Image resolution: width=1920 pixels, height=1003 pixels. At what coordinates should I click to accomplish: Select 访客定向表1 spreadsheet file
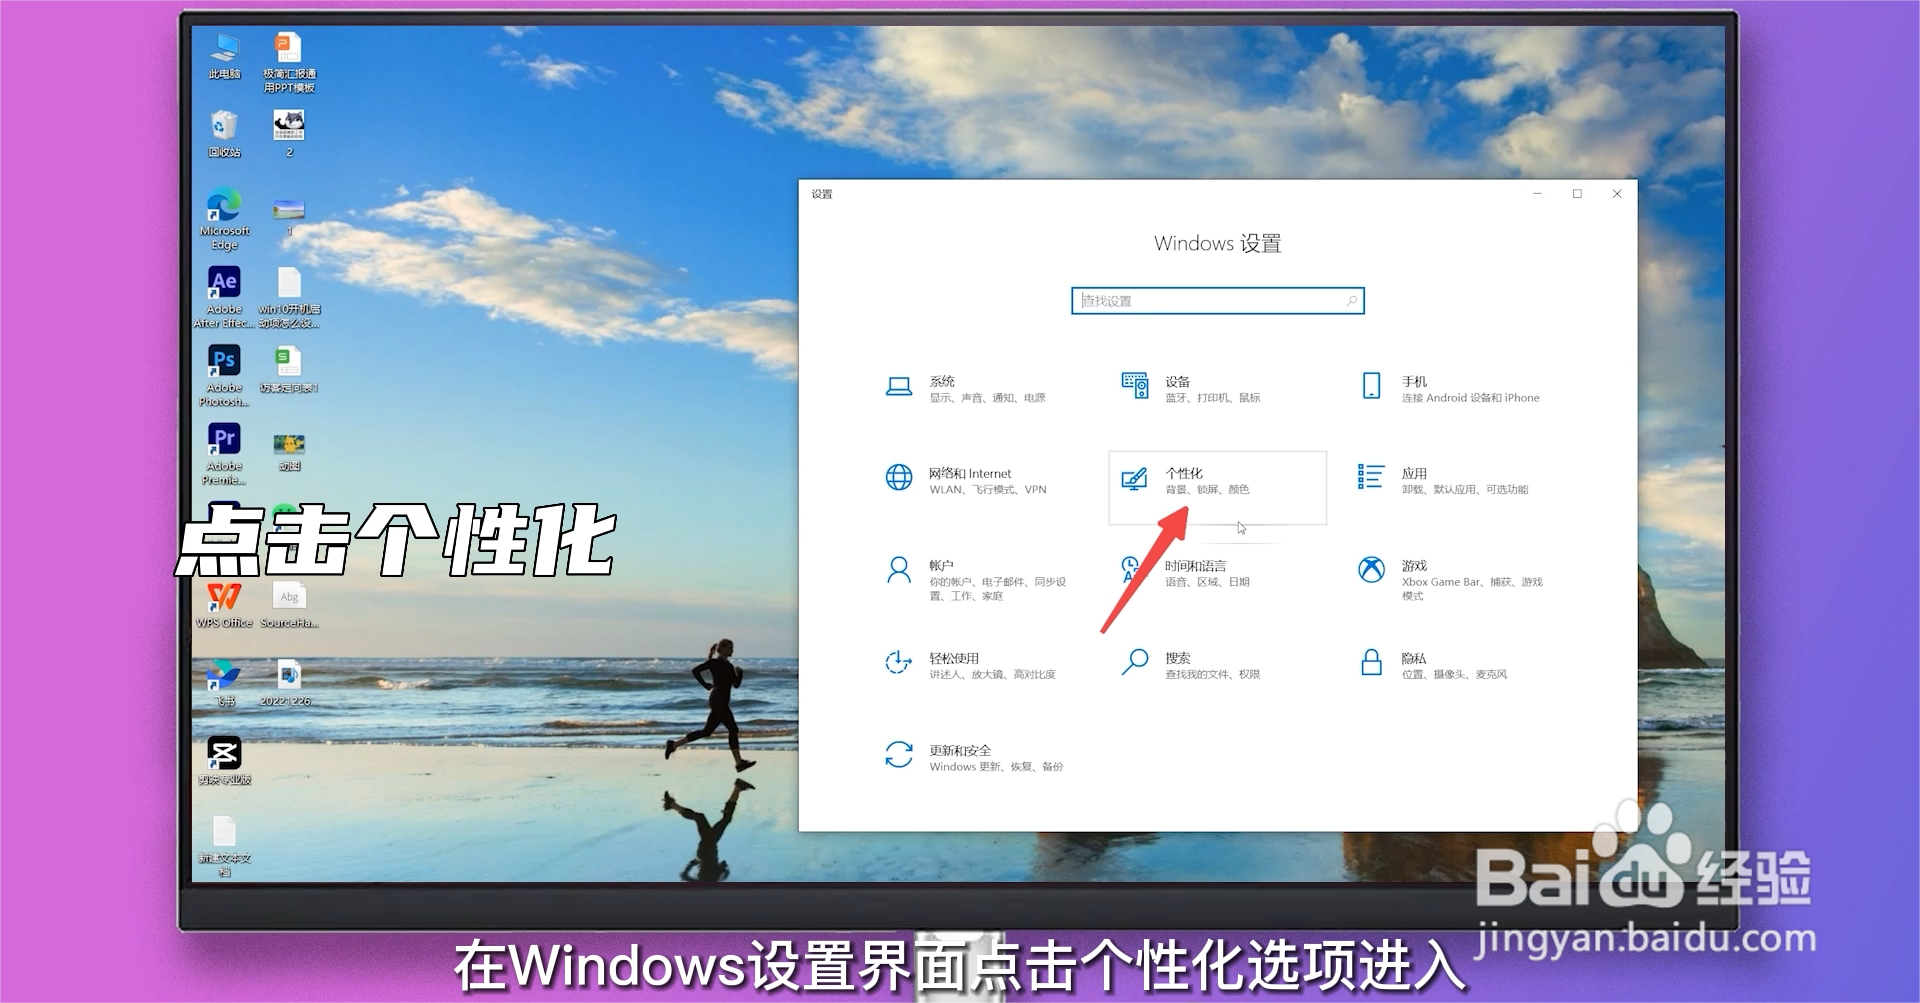click(289, 369)
